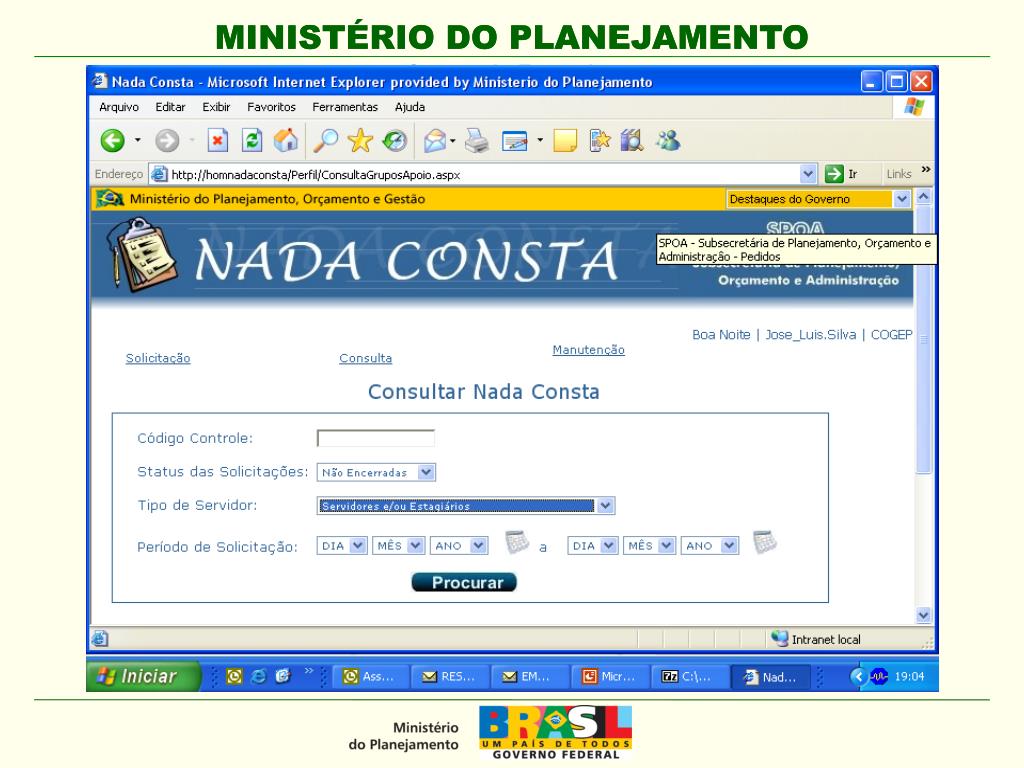Viewport: 1024px width, 768px height.
Task: Open the second DIA dropdown
Action: pos(609,545)
